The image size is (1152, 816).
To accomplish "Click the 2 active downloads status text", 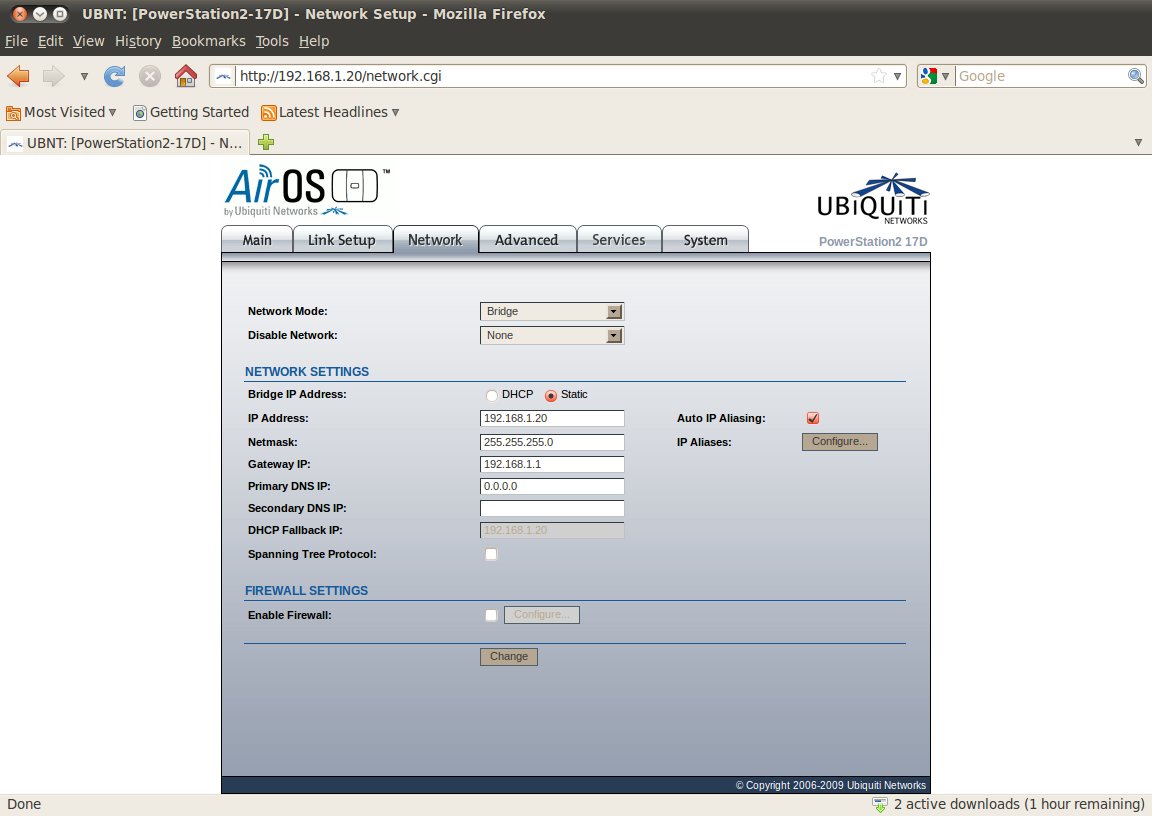I will pyautogui.click(x=1018, y=804).
